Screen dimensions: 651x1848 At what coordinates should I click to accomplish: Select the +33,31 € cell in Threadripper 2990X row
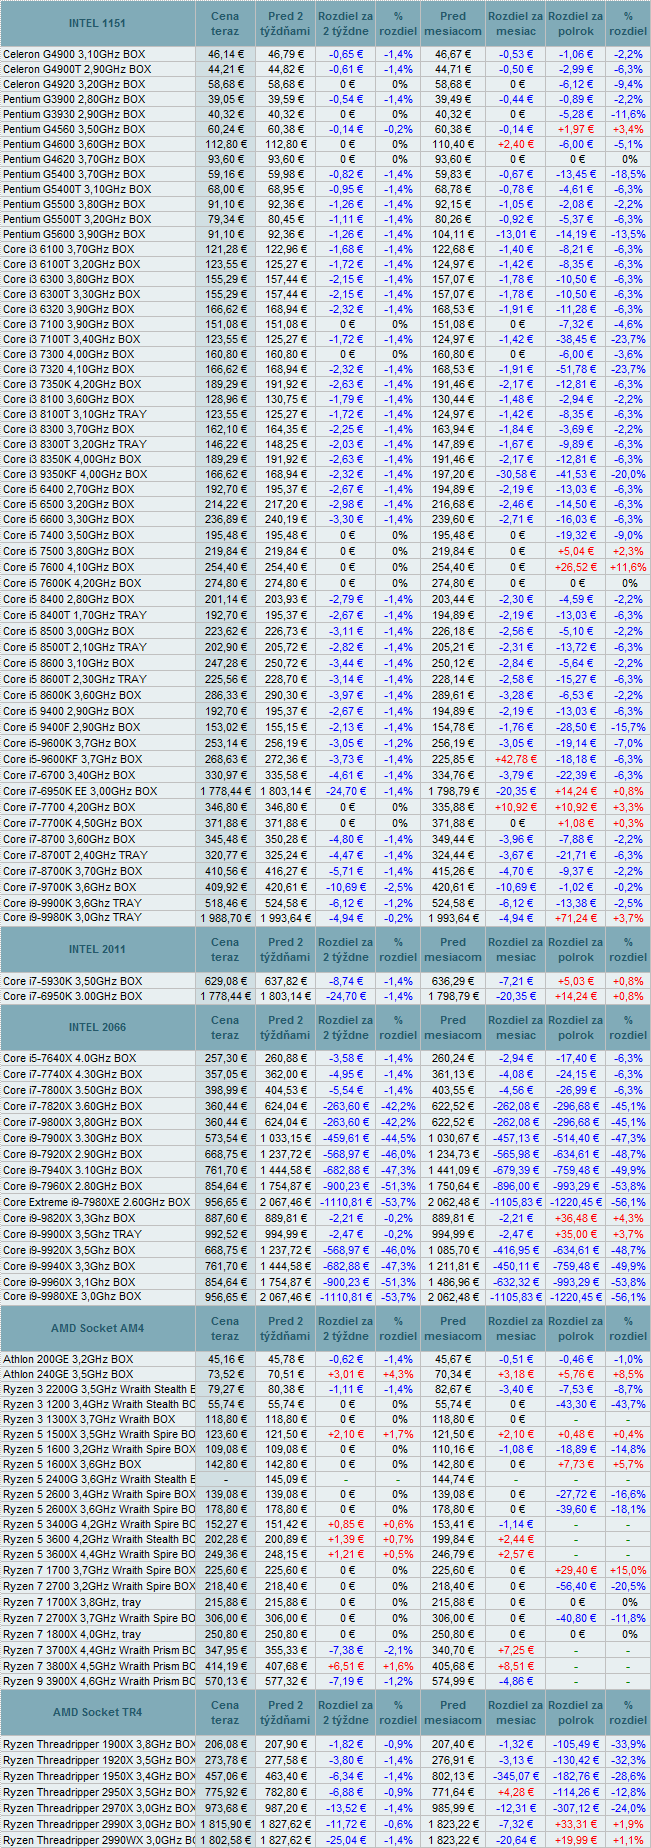(x=576, y=1823)
